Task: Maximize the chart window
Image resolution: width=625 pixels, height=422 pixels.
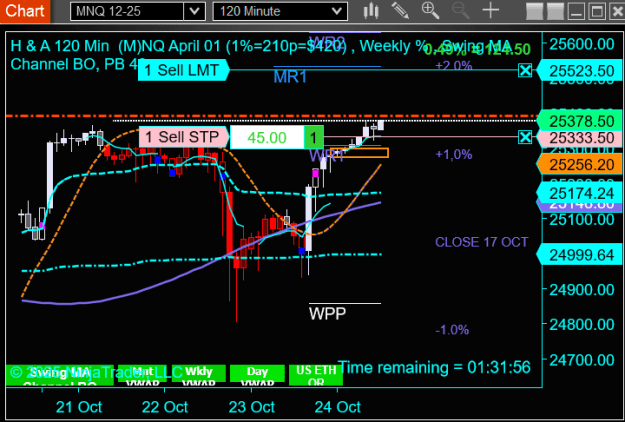Action: 597,11
